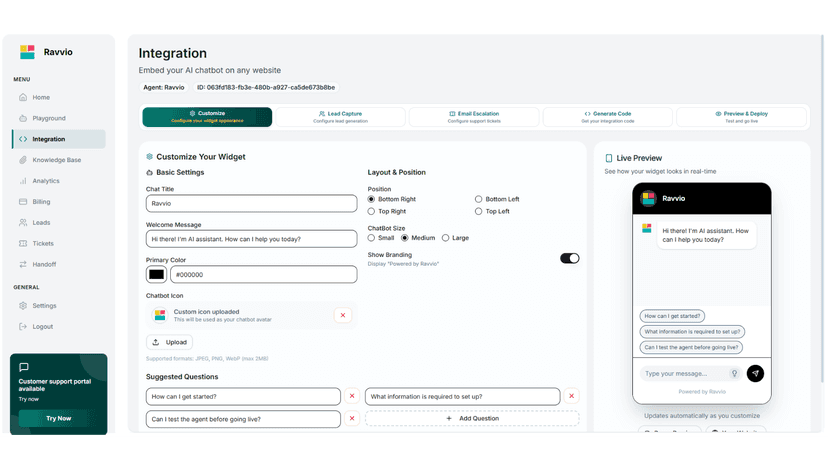Edit the 'How can I get started?' question field
This screenshot has height=466, width=828.
tap(243, 396)
